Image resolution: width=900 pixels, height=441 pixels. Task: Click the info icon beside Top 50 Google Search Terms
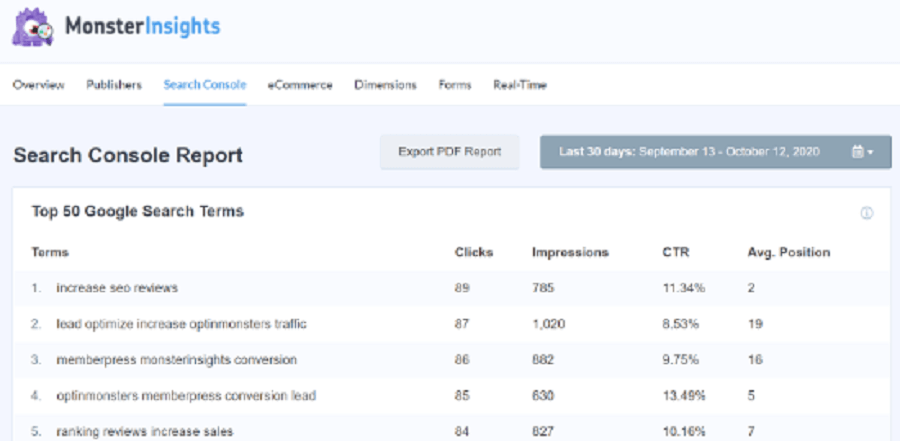(x=866, y=214)
